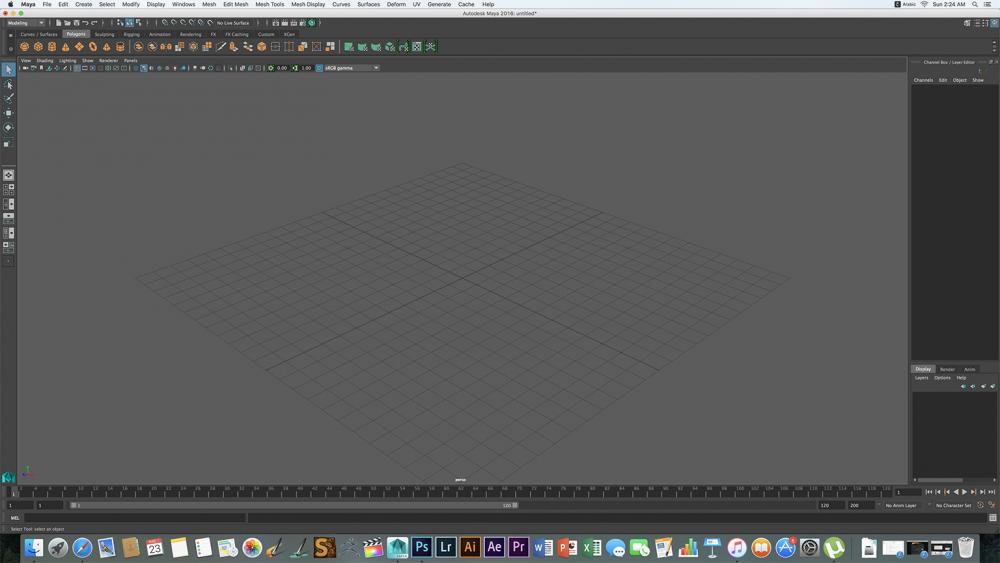Click the current frame field beside timeline

click(x=908, y=492)
